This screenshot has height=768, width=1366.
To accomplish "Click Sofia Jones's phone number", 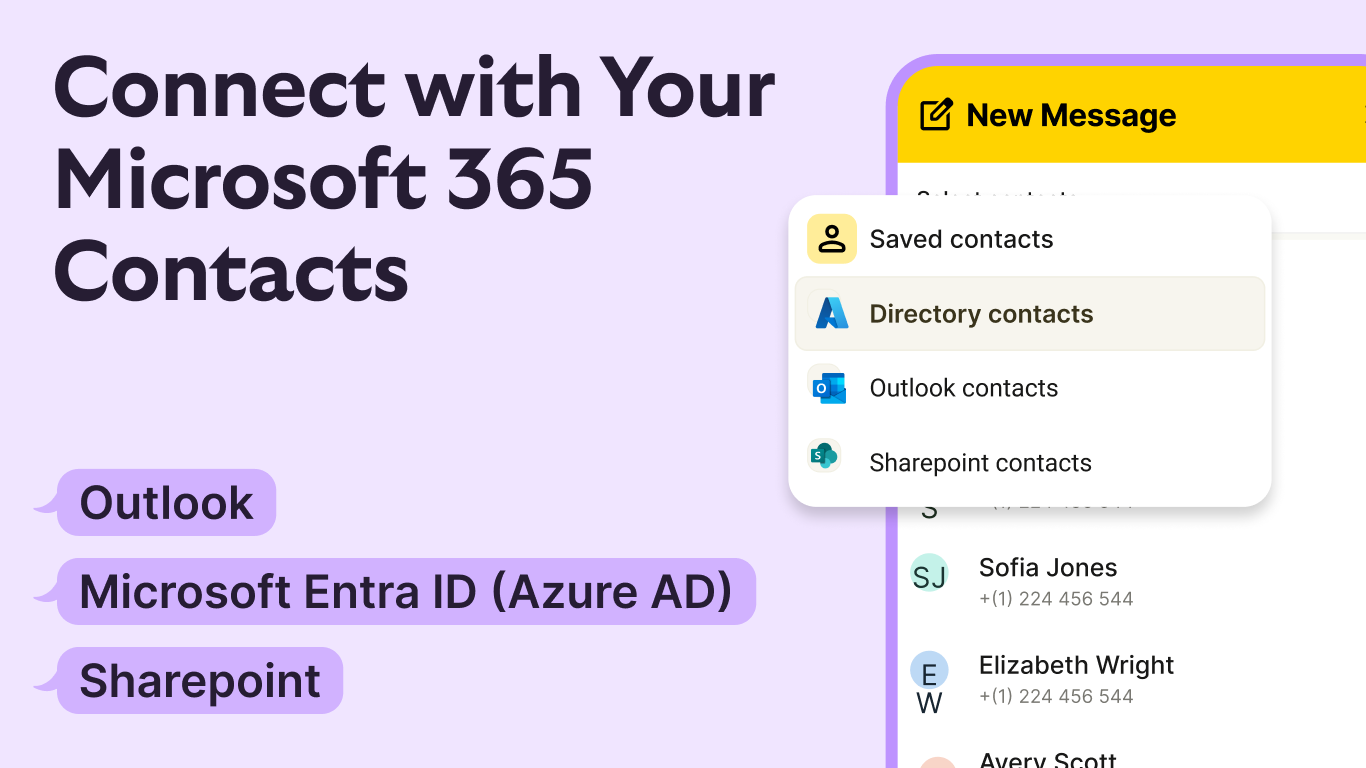I will pos(1055,599).
